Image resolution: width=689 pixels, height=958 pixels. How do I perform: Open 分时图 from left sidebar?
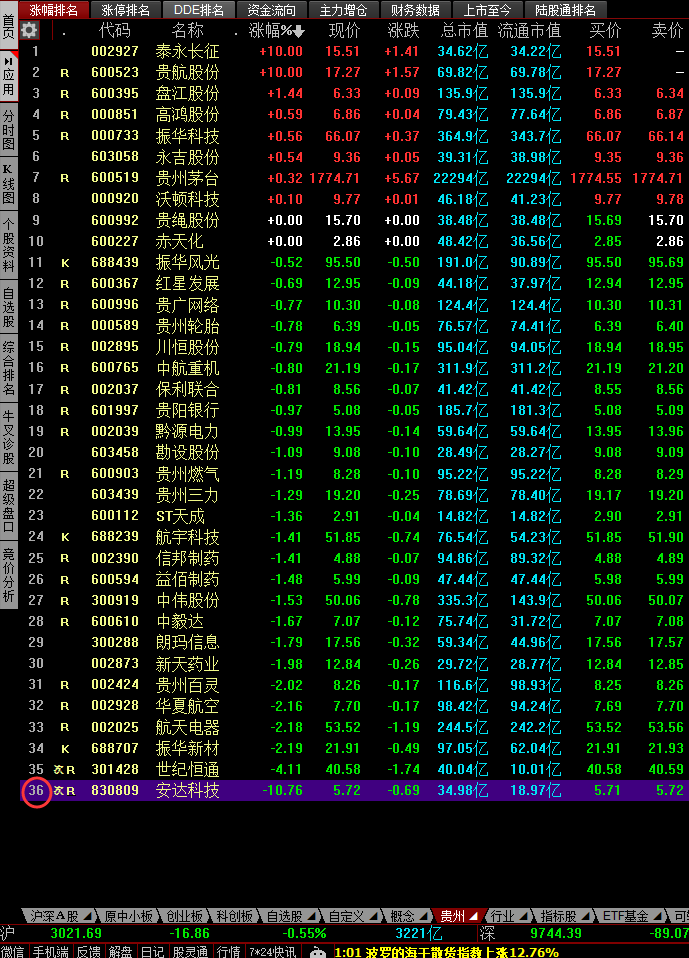pyautogui.click(x=9, y=130)
